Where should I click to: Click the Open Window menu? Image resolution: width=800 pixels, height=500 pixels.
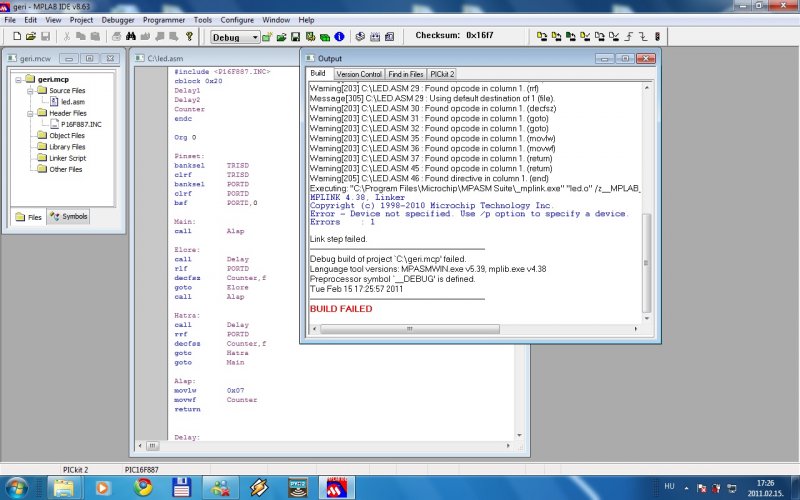pos(276,20)
